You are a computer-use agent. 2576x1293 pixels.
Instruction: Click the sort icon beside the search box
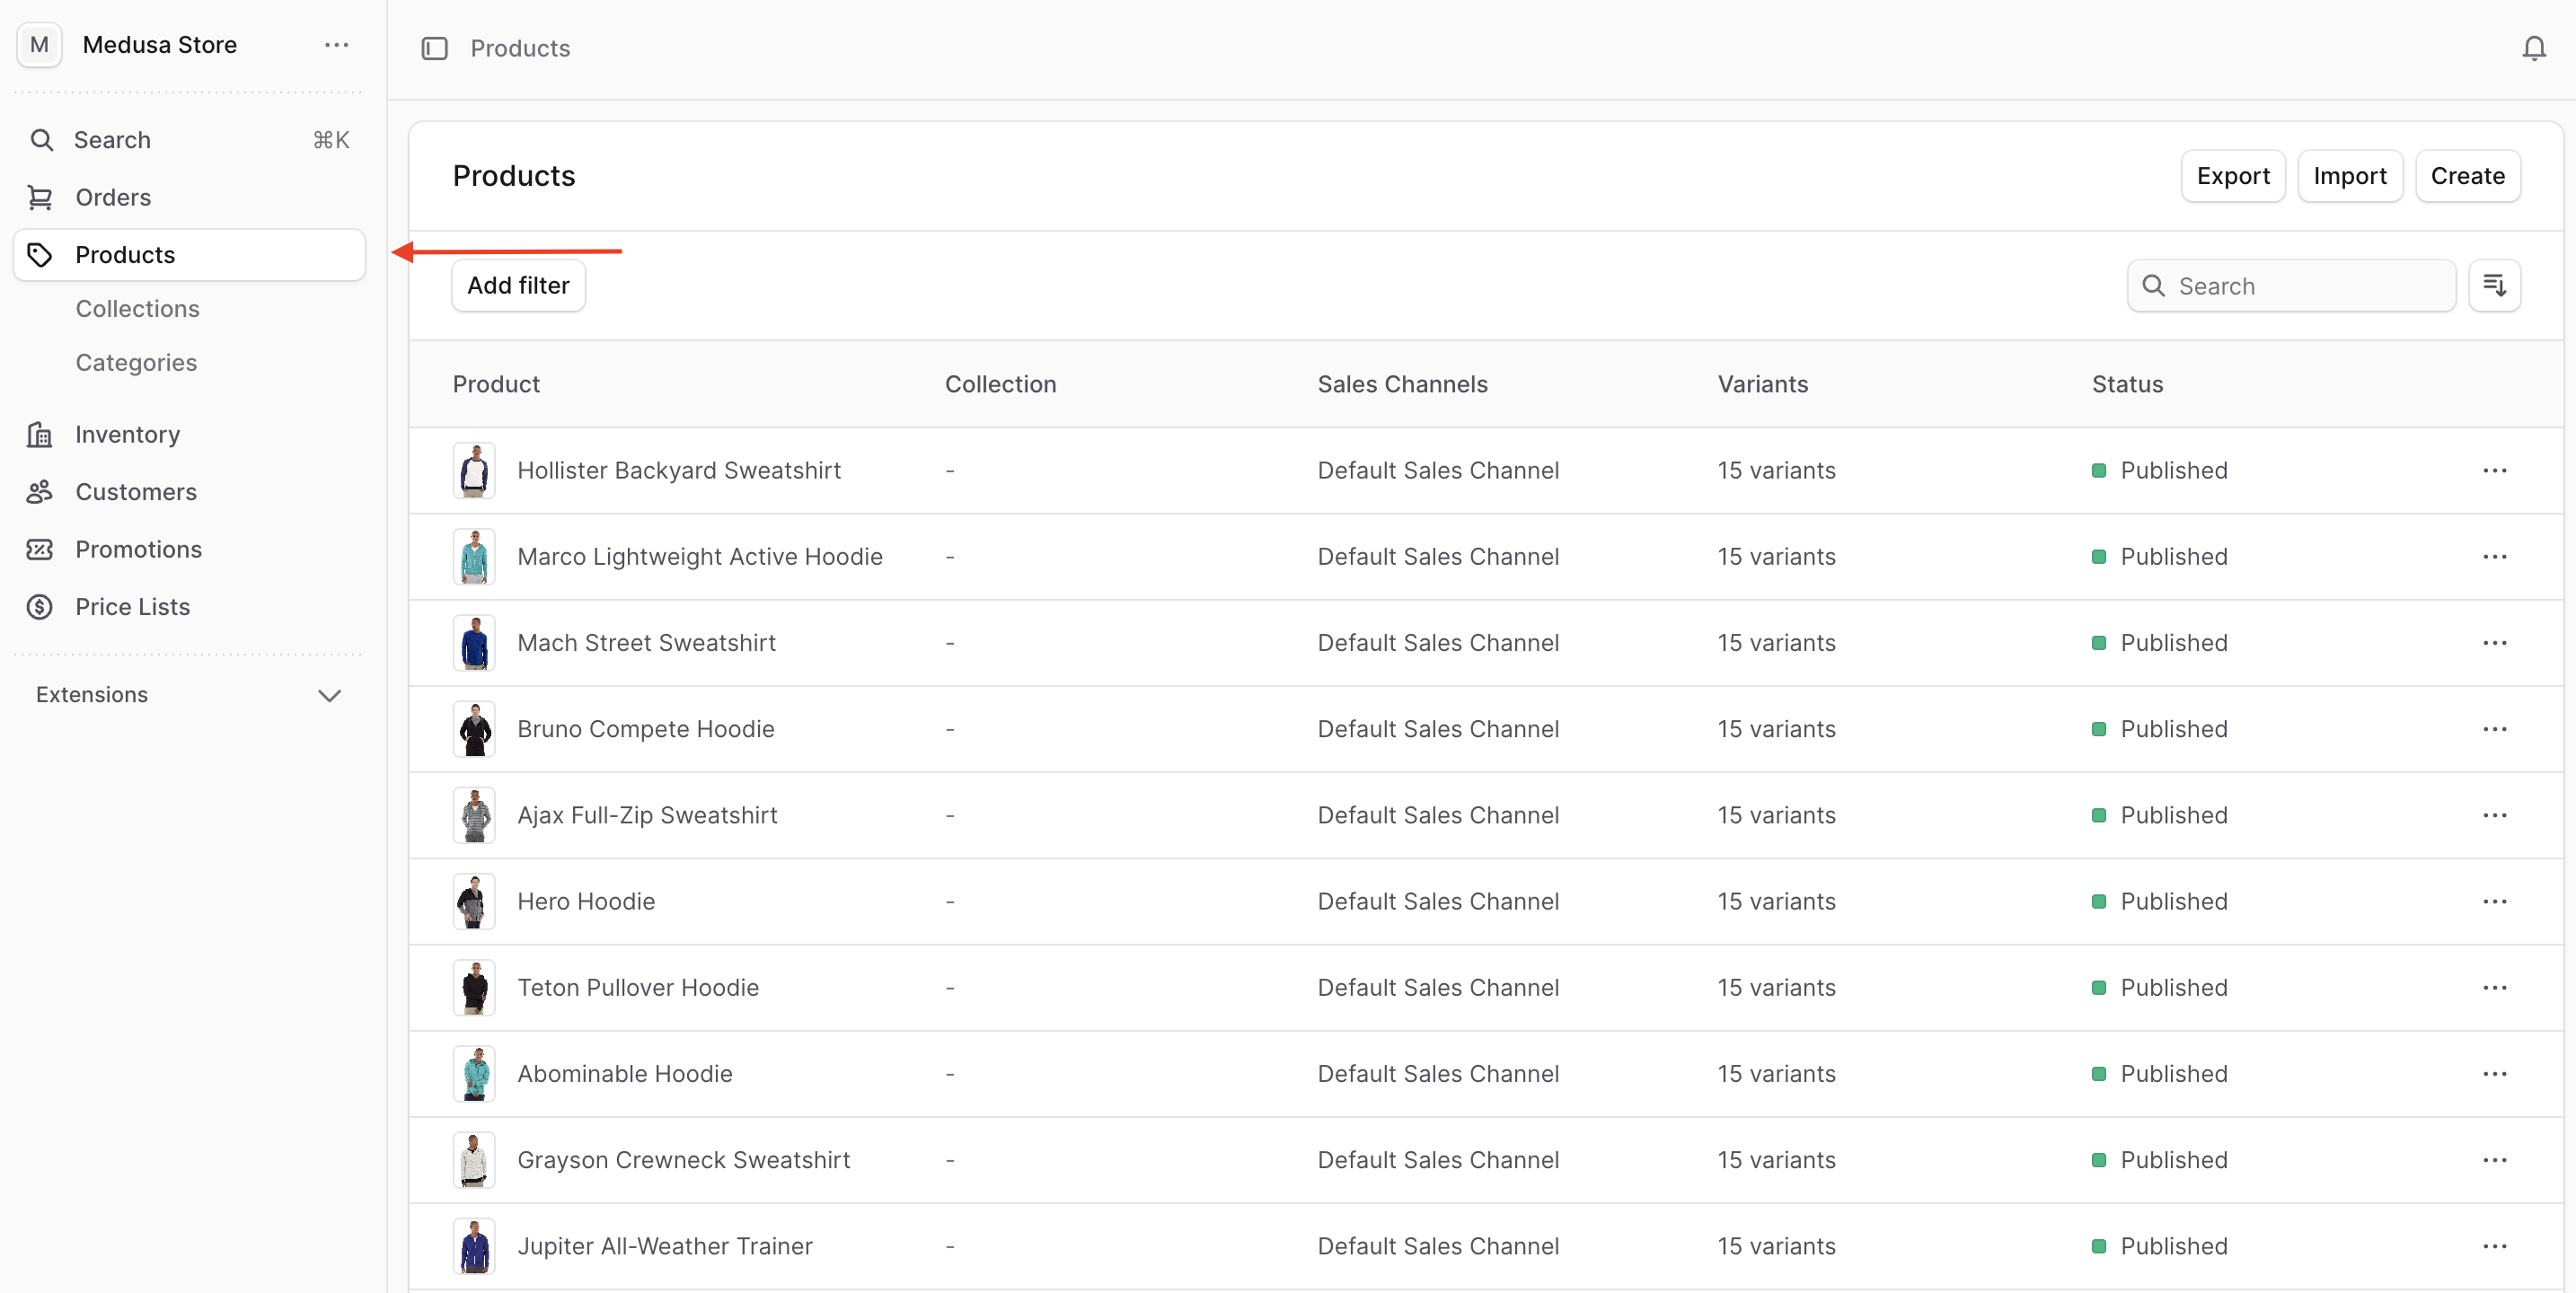[x=2495, y=285]
